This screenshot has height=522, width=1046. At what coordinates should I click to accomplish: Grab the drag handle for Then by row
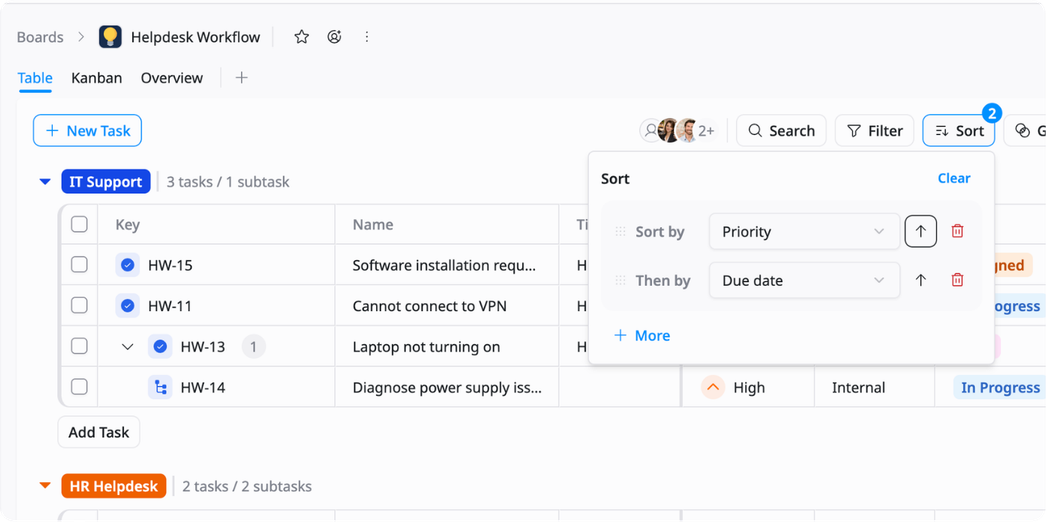620,281
